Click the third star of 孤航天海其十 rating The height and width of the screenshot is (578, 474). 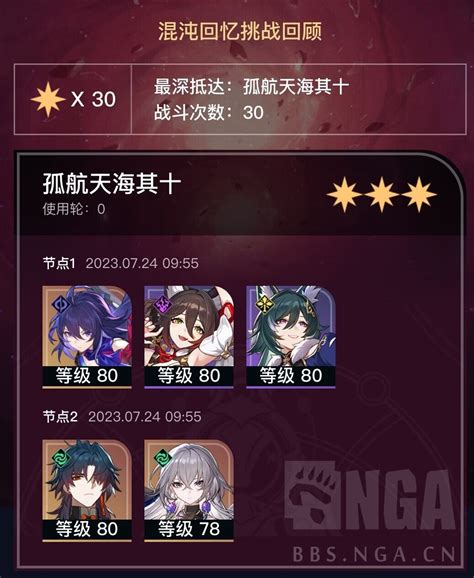[x=419, y=194]
